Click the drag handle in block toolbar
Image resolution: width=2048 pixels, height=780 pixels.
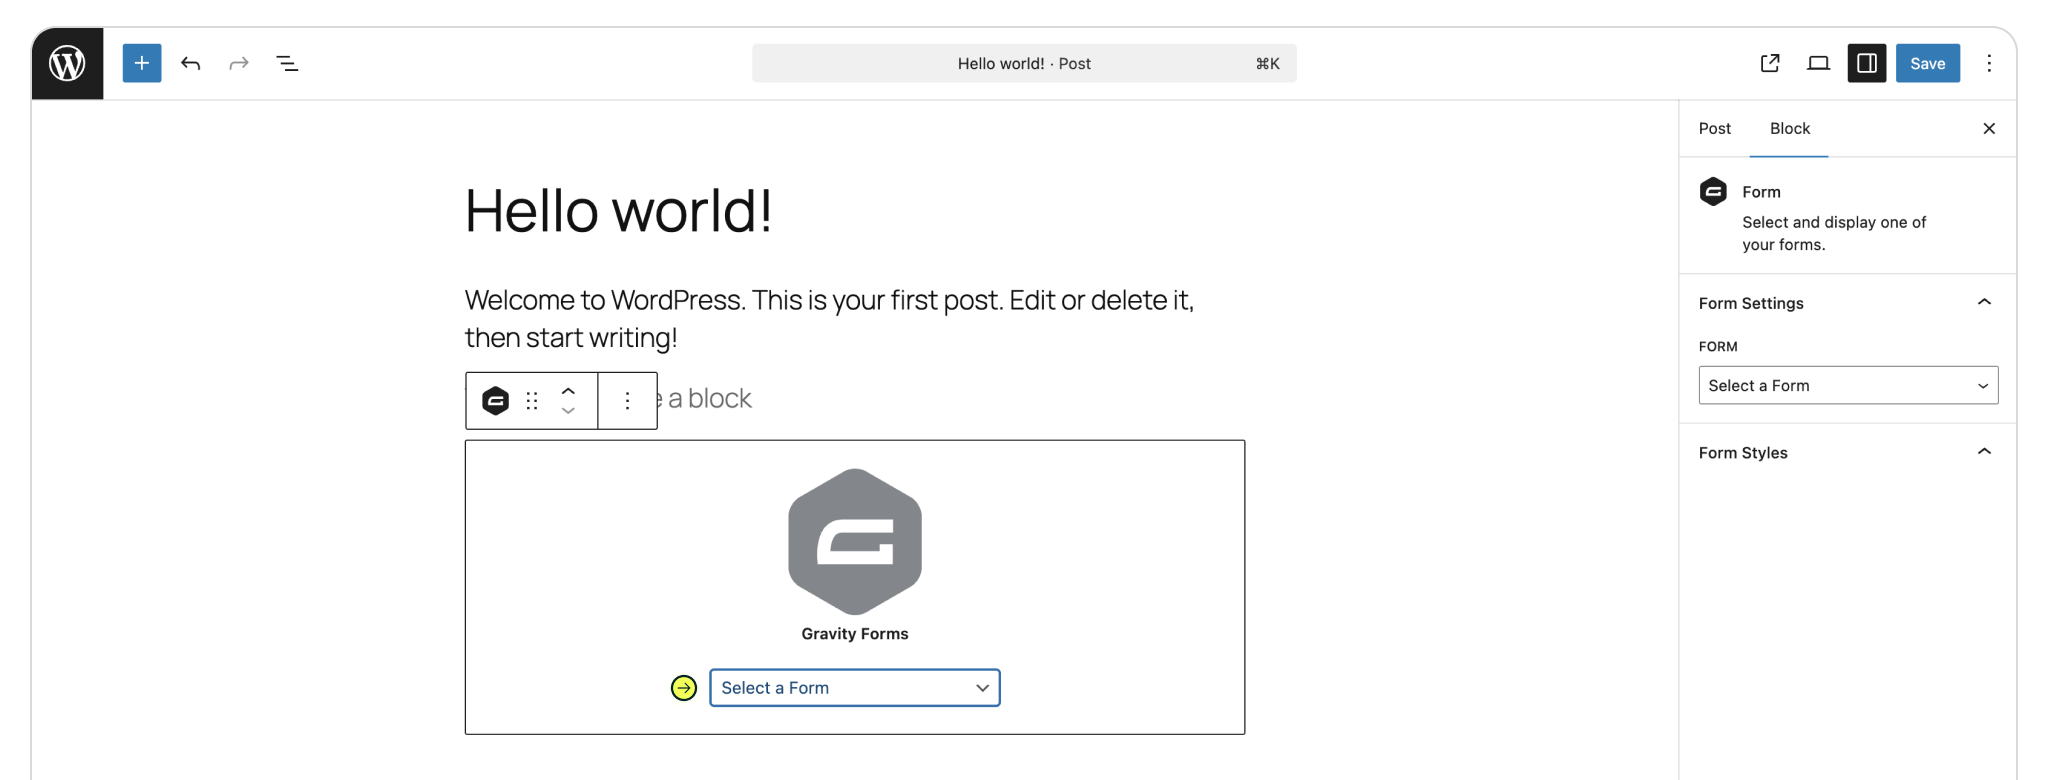(532, 400)
